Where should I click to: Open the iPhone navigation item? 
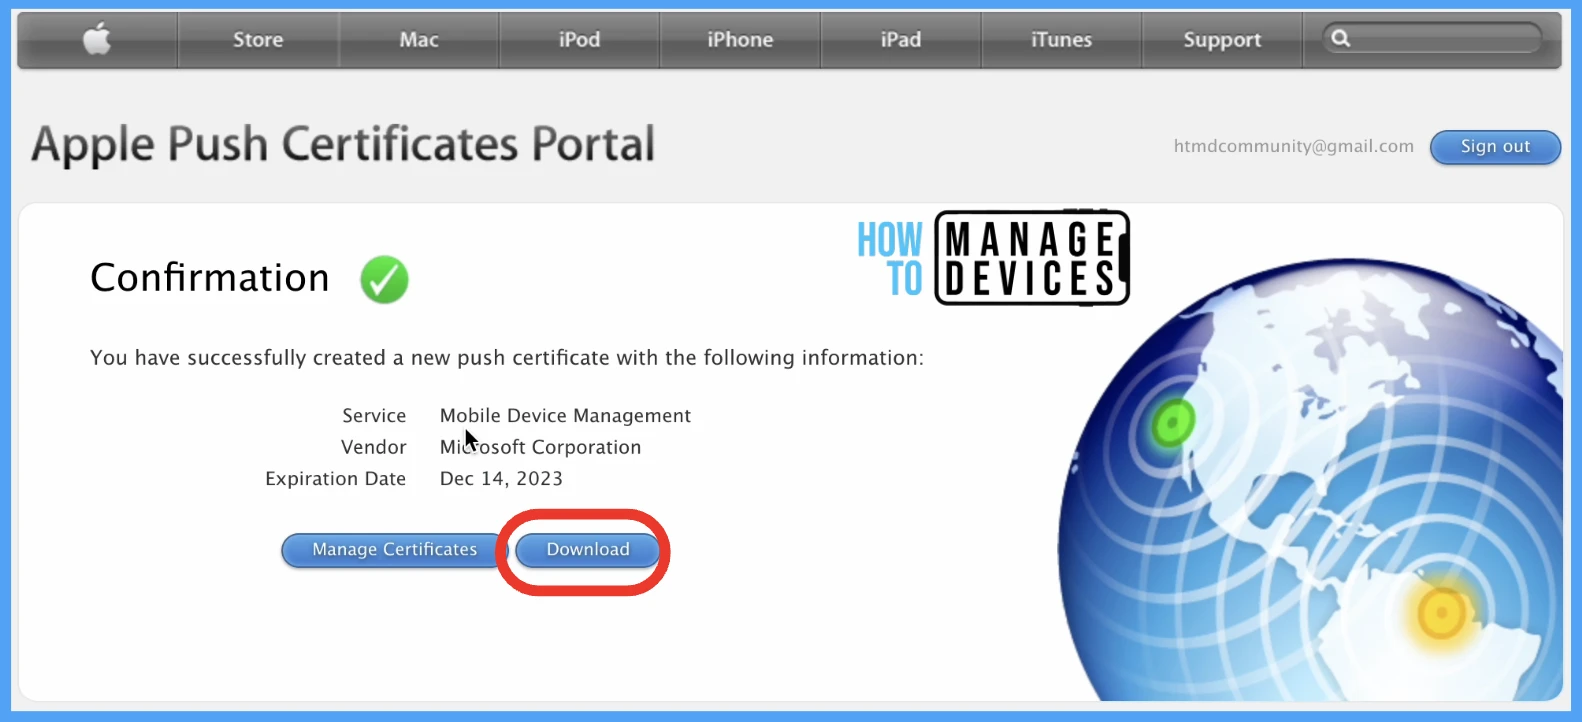[740, 40]
